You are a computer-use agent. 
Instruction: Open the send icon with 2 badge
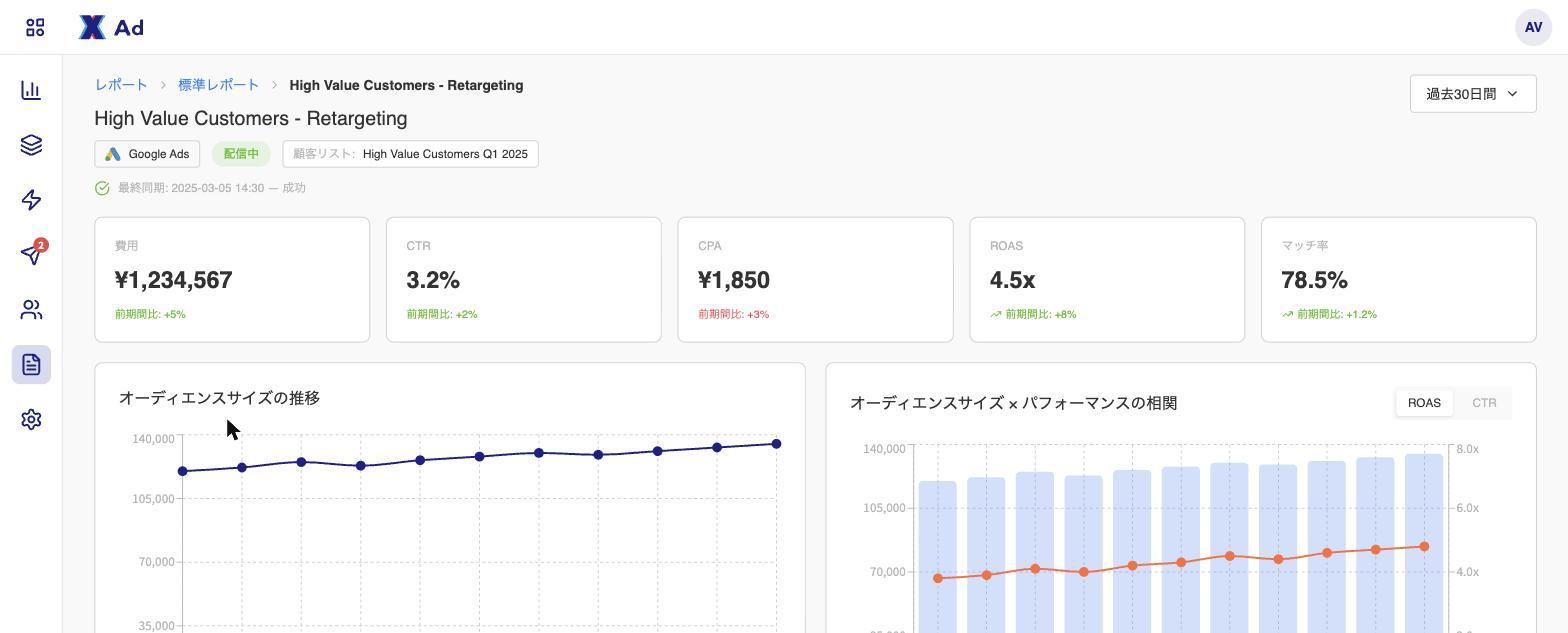click(31, 254)
